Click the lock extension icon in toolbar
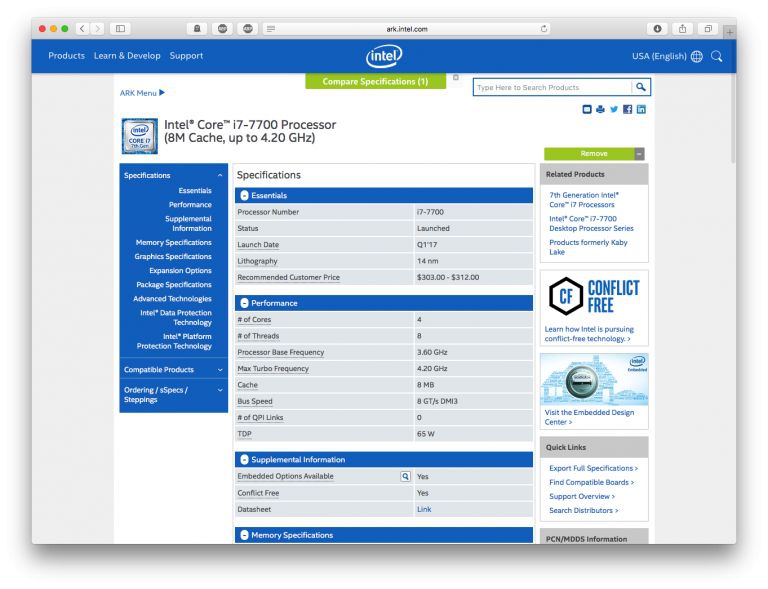This screenshot has height=589, width=768. [x=197, y=29]
